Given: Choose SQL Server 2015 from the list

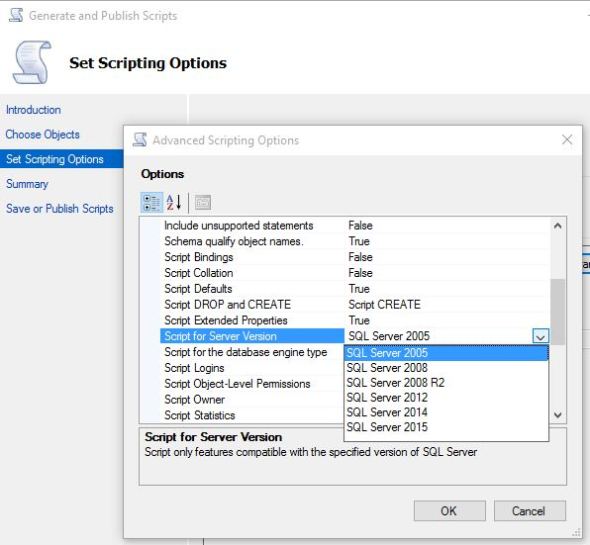Looking at the screenshot, I should 446,427.
